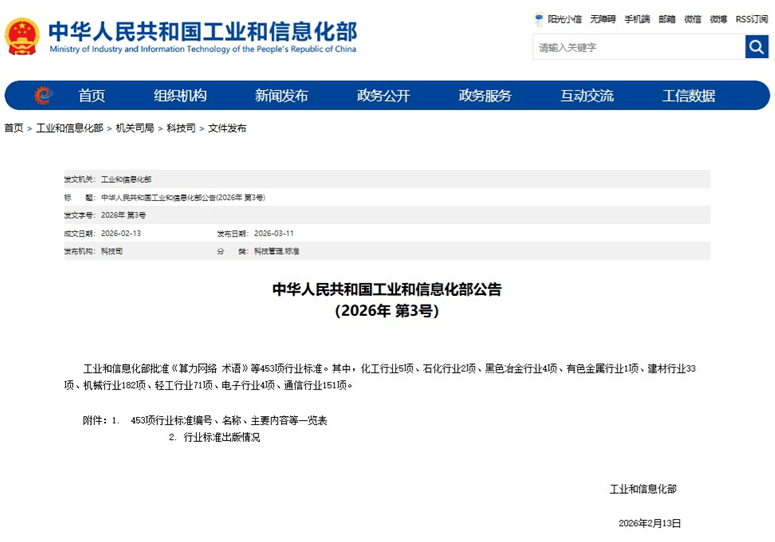This screenshot has height=542, width=775.
Task: Click into the keyword search field
Action: click(637, 47)
